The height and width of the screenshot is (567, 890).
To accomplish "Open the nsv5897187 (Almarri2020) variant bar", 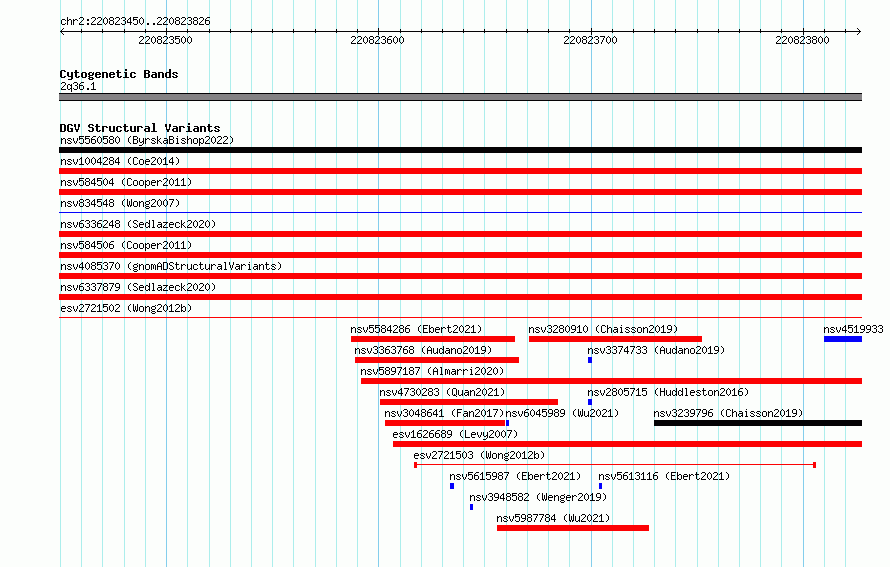I will tap(611, 381).
